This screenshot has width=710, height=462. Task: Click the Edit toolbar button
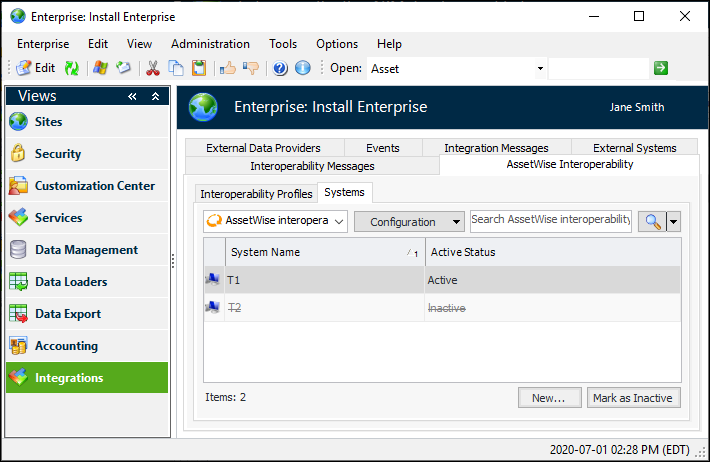(x=35, y=68)
